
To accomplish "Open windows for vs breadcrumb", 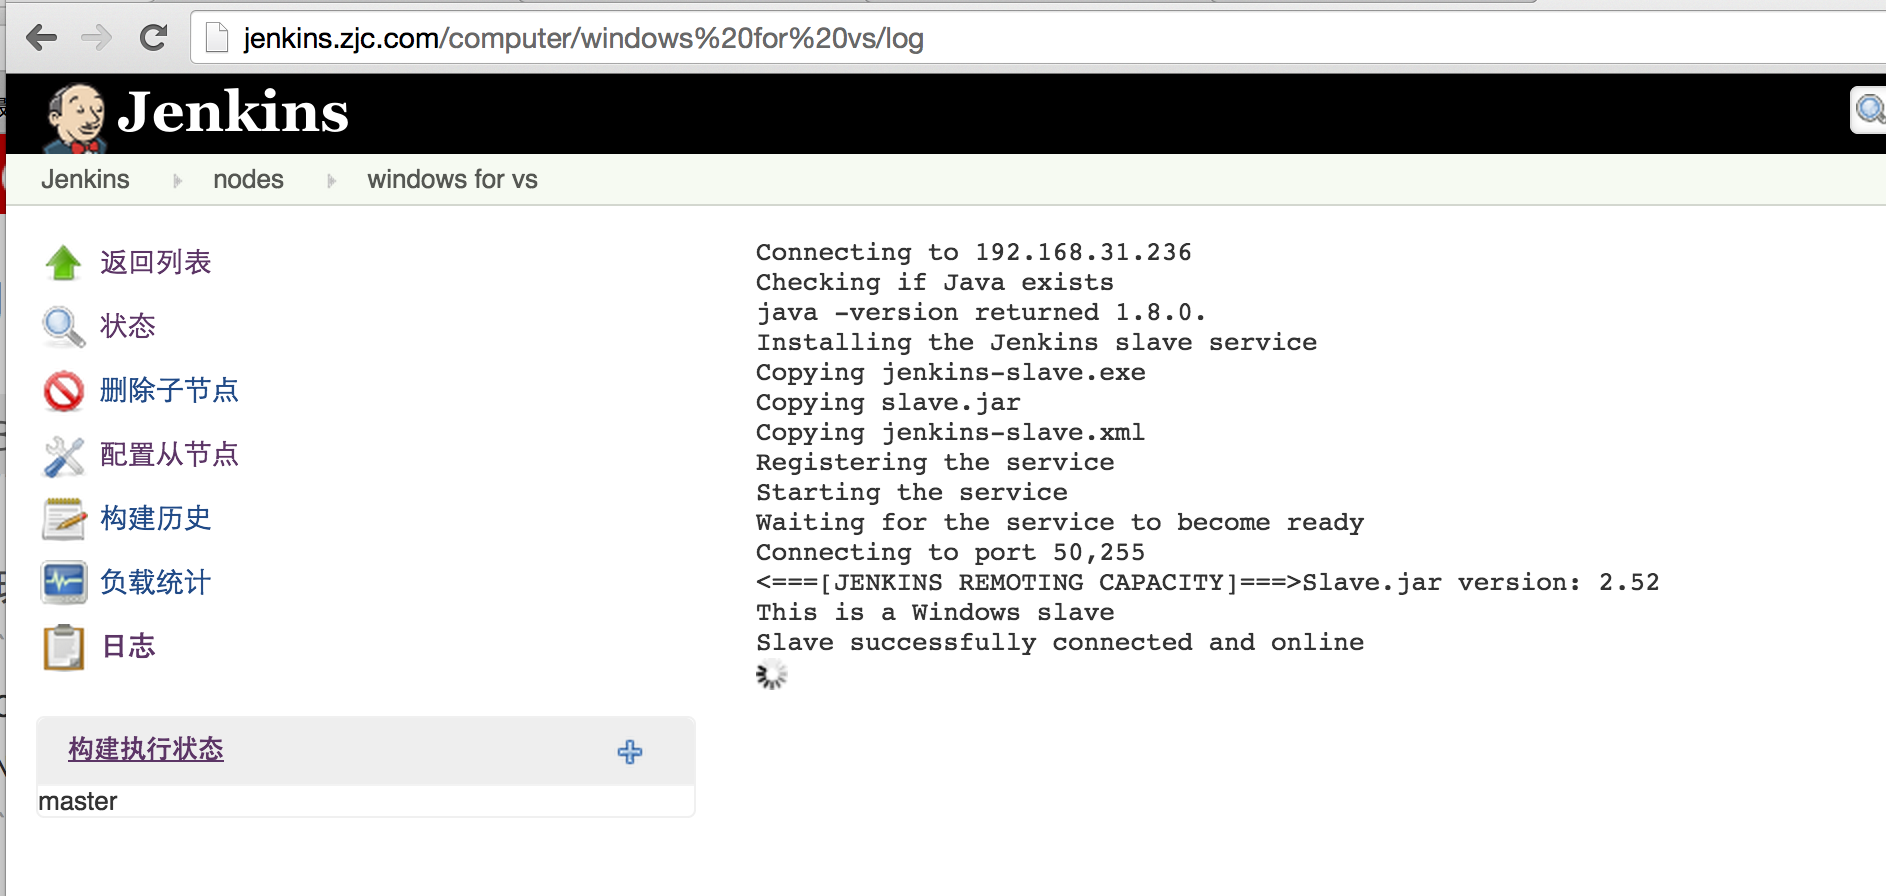I will [x=452, y=179].
